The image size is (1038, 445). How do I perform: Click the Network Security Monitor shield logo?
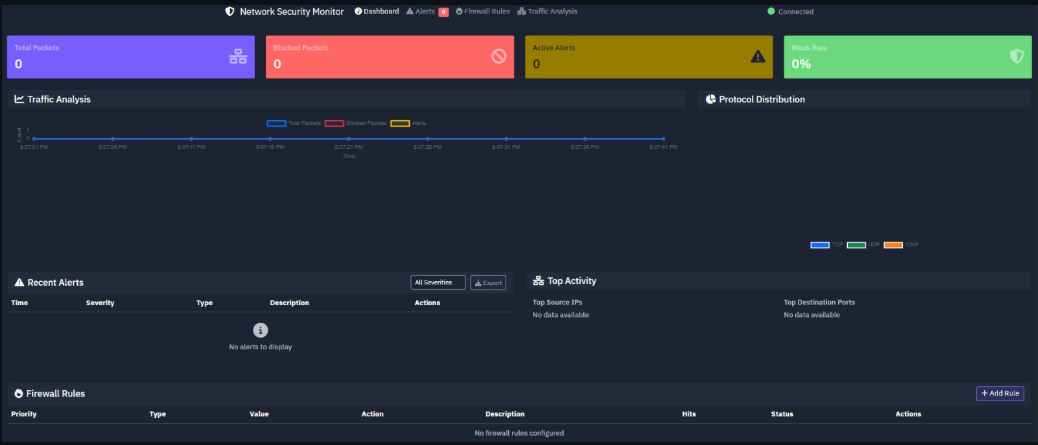click(x=230, y=11)
